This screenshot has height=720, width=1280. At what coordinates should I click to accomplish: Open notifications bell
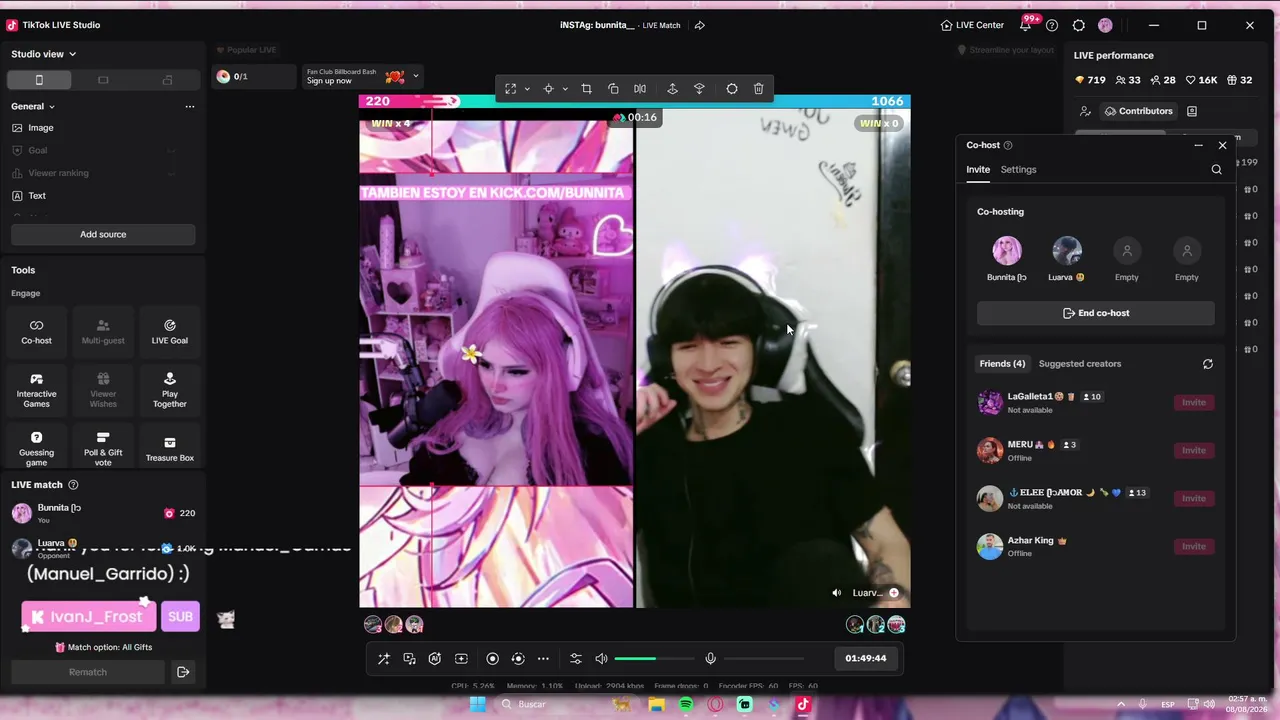tap(1026, 25)
